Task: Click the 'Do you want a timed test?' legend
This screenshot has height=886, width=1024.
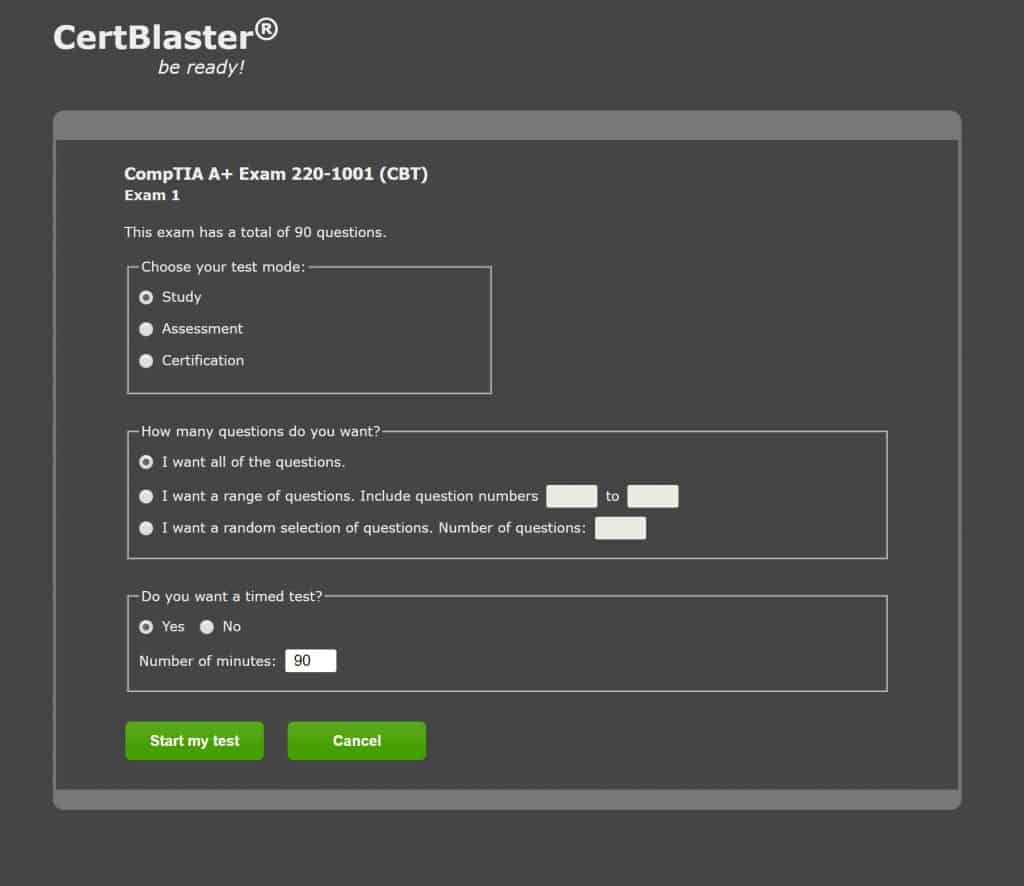Action: pos(232,596)
